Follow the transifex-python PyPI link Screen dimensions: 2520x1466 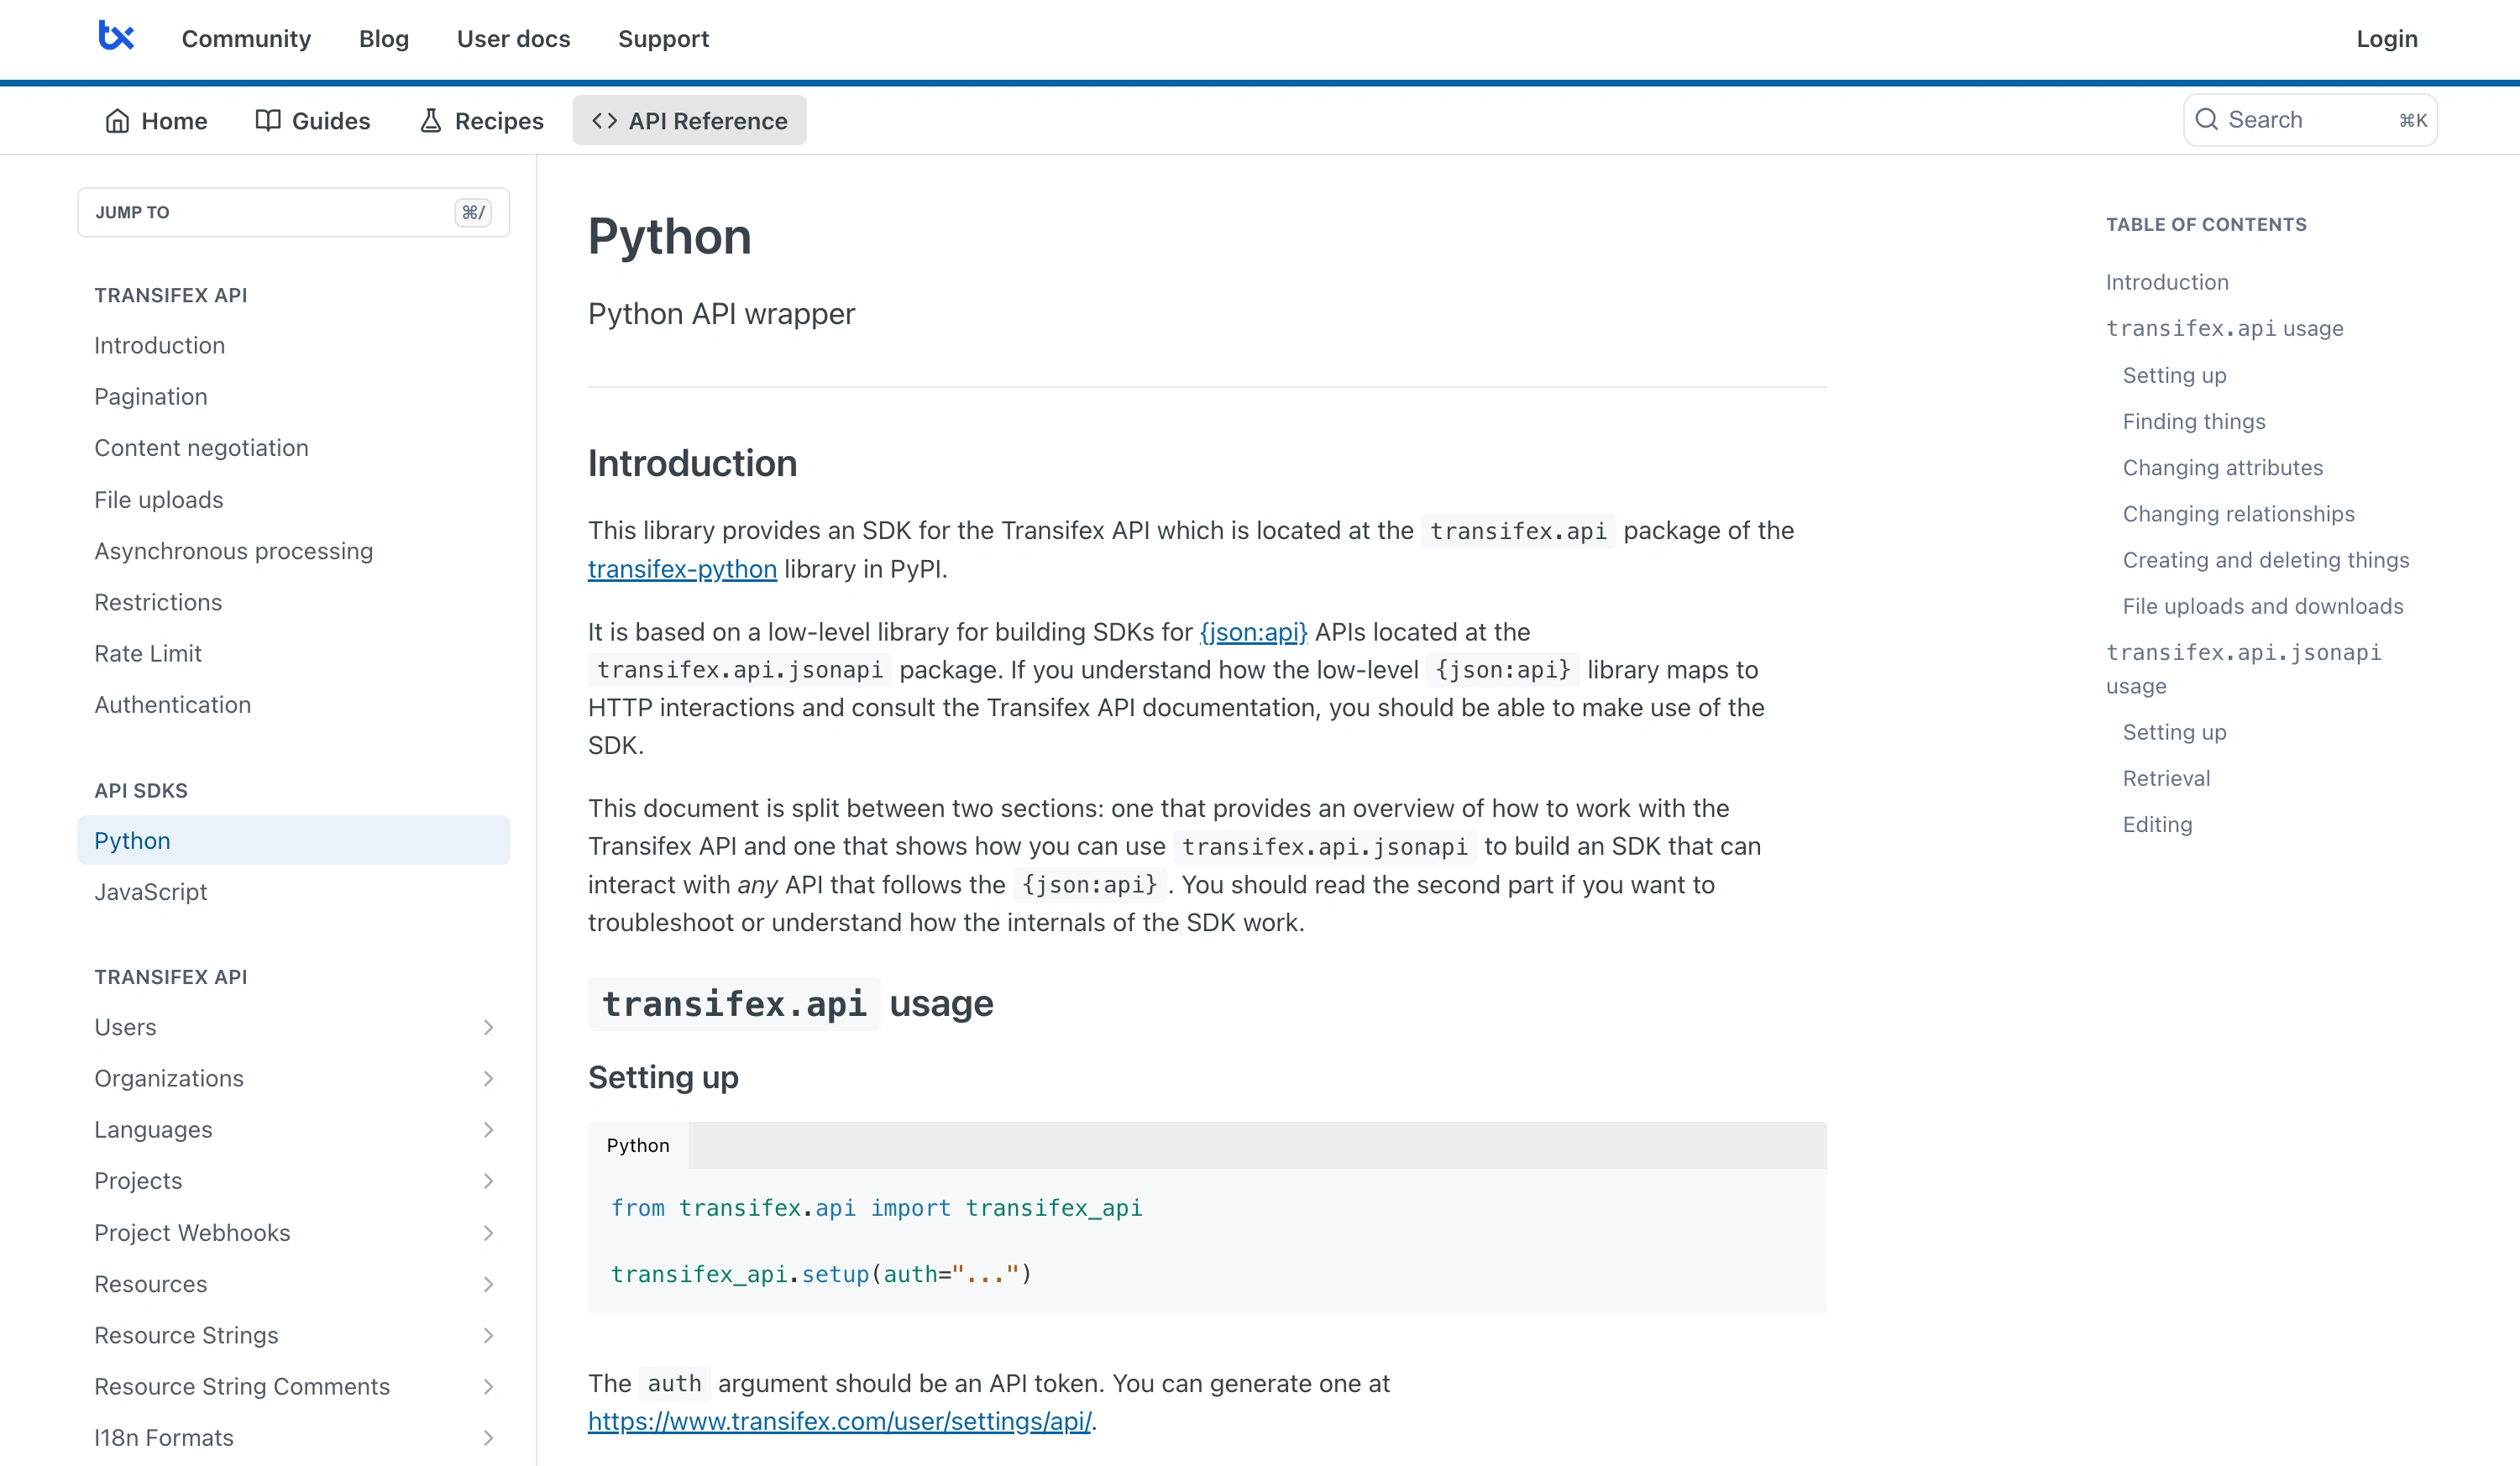682,569
